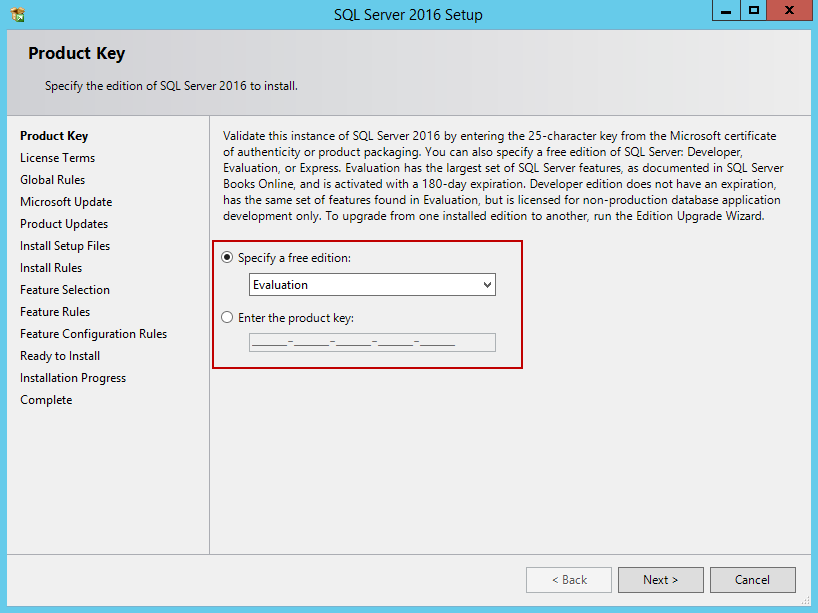This screenshot has width=818, height=613.
Task: Click the Feature Rules step text
Action: pos(55,311)
